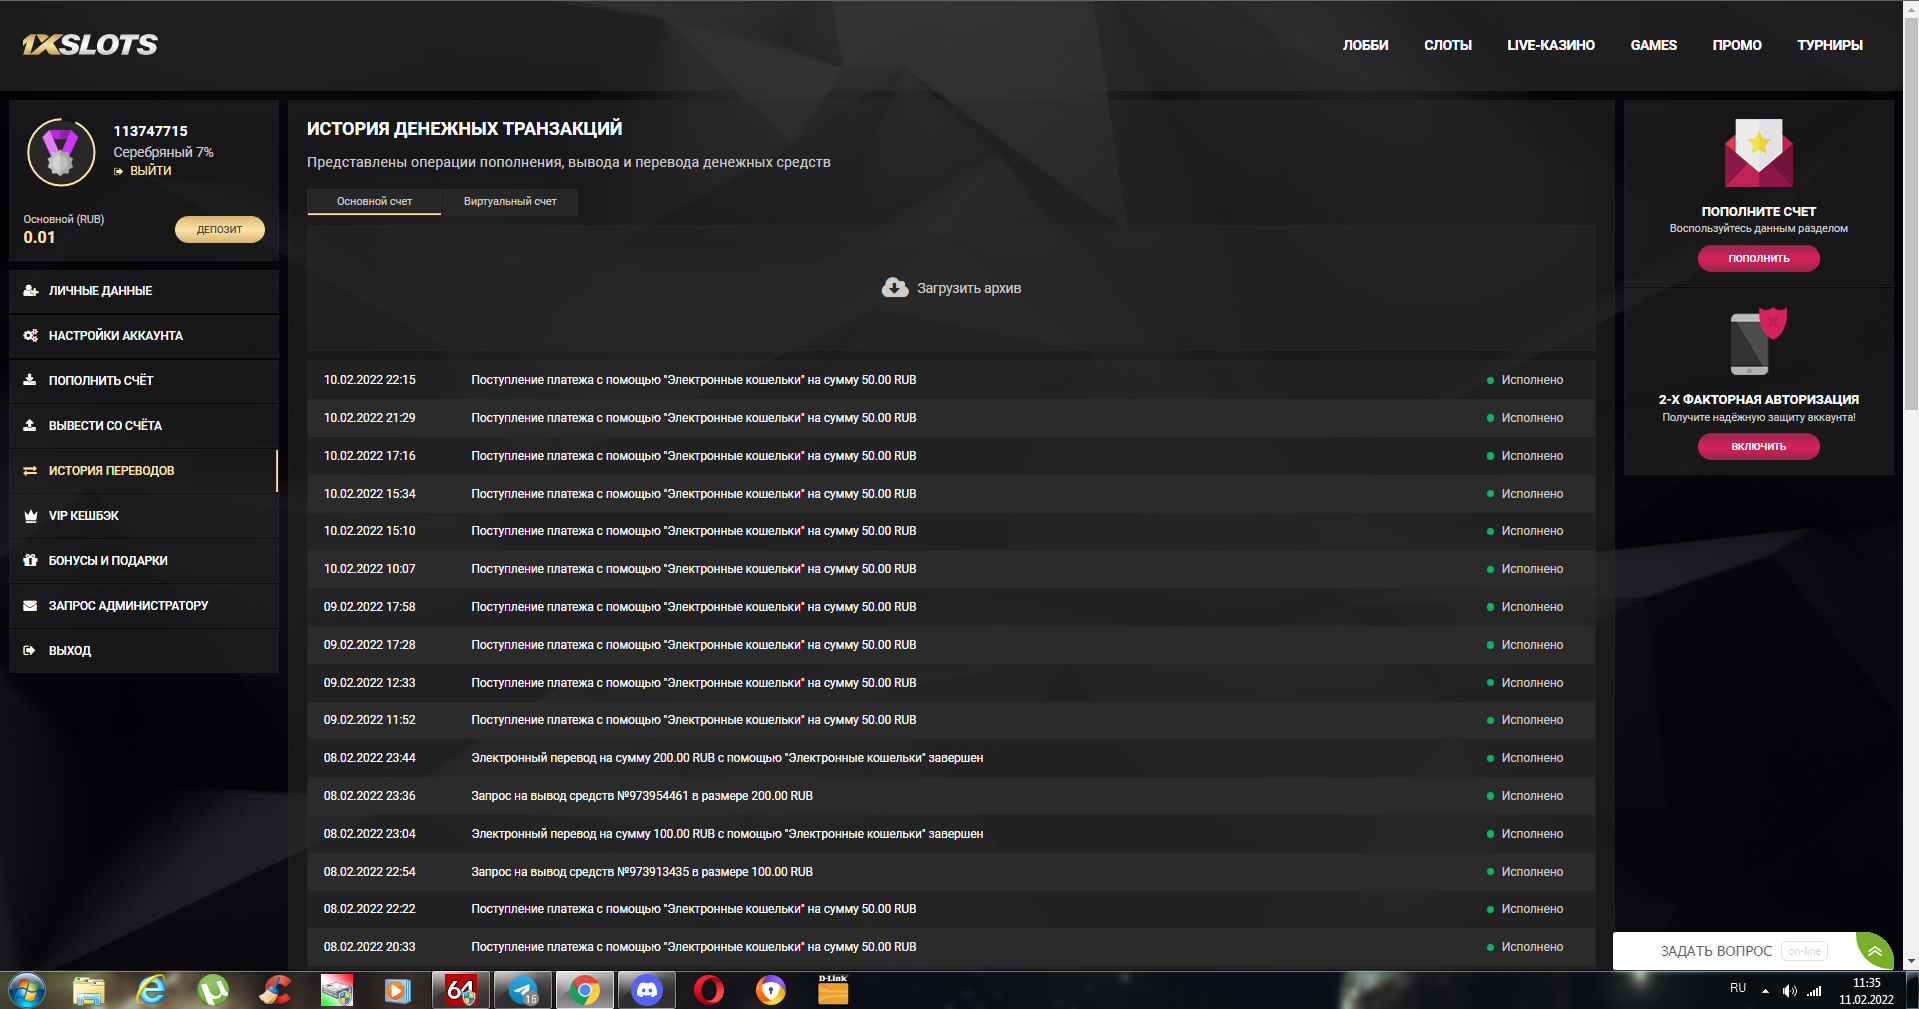
Task: Open D-Link utility from taskbar
Action: (833, 991)
